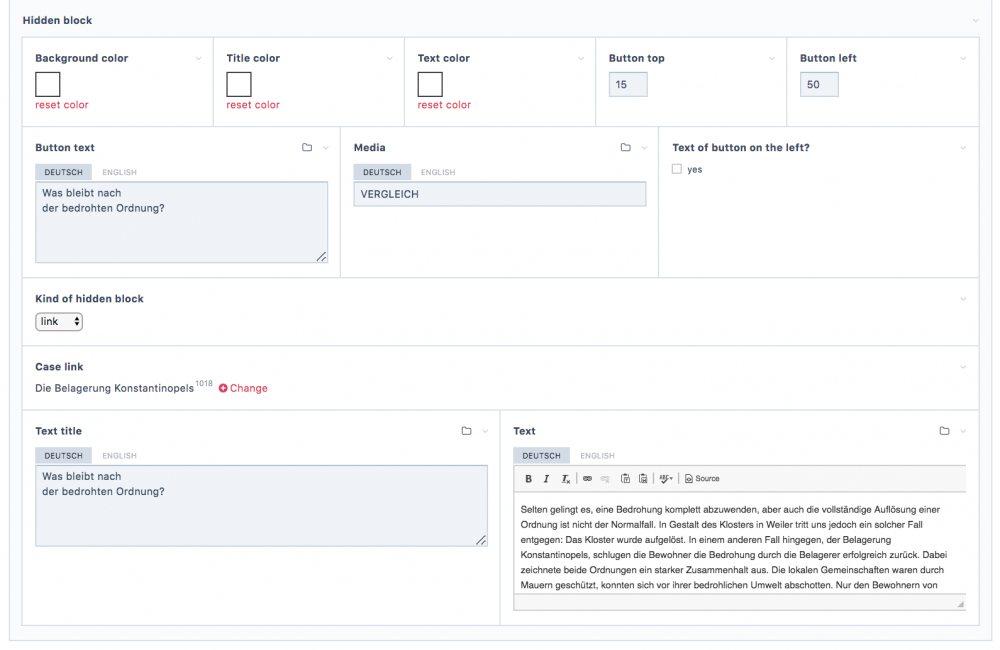1000x650 pixels.
Task: Click the Change link for Case link
Action: (243, 388)
